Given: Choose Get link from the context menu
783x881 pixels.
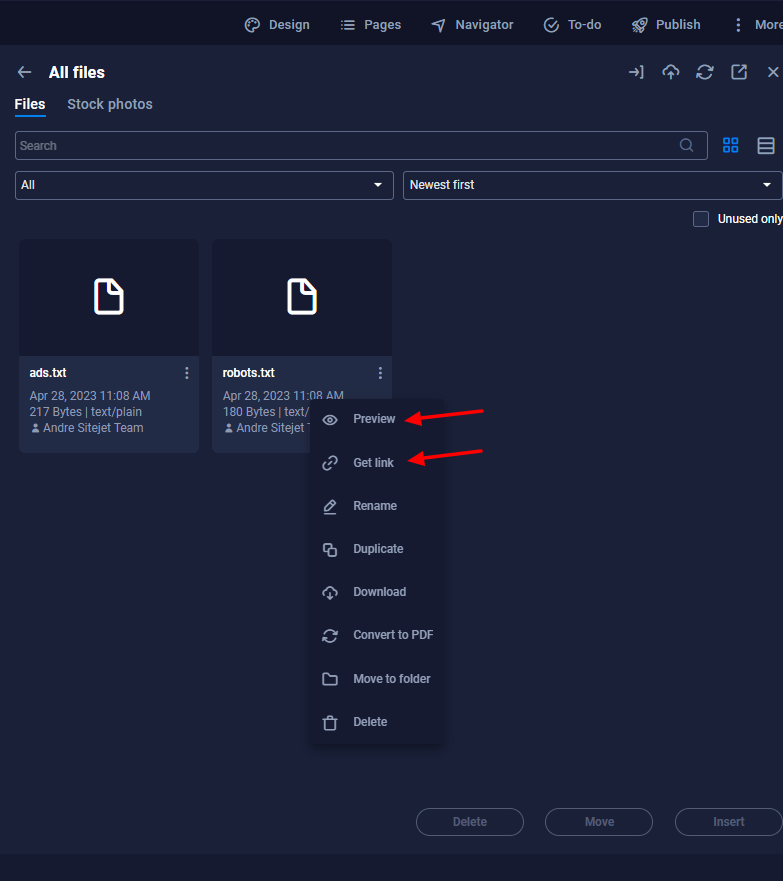Looking at the screenshot, I should 375,463.
